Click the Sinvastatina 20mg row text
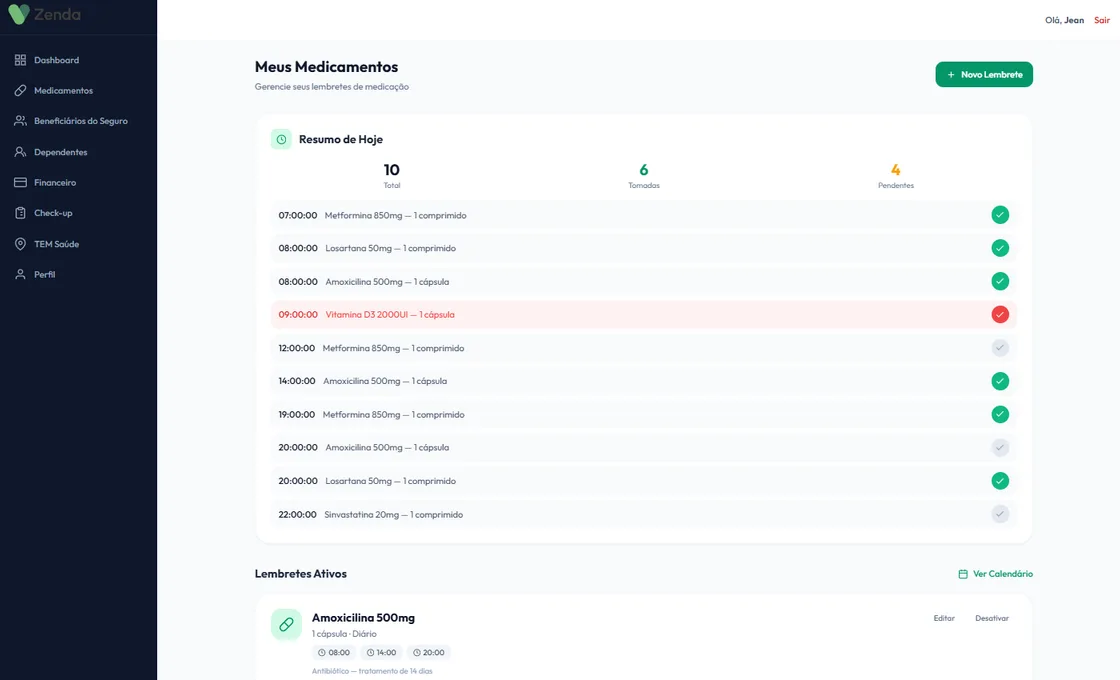This screenshot has height=680, width=1120. (x=394, y=515)
